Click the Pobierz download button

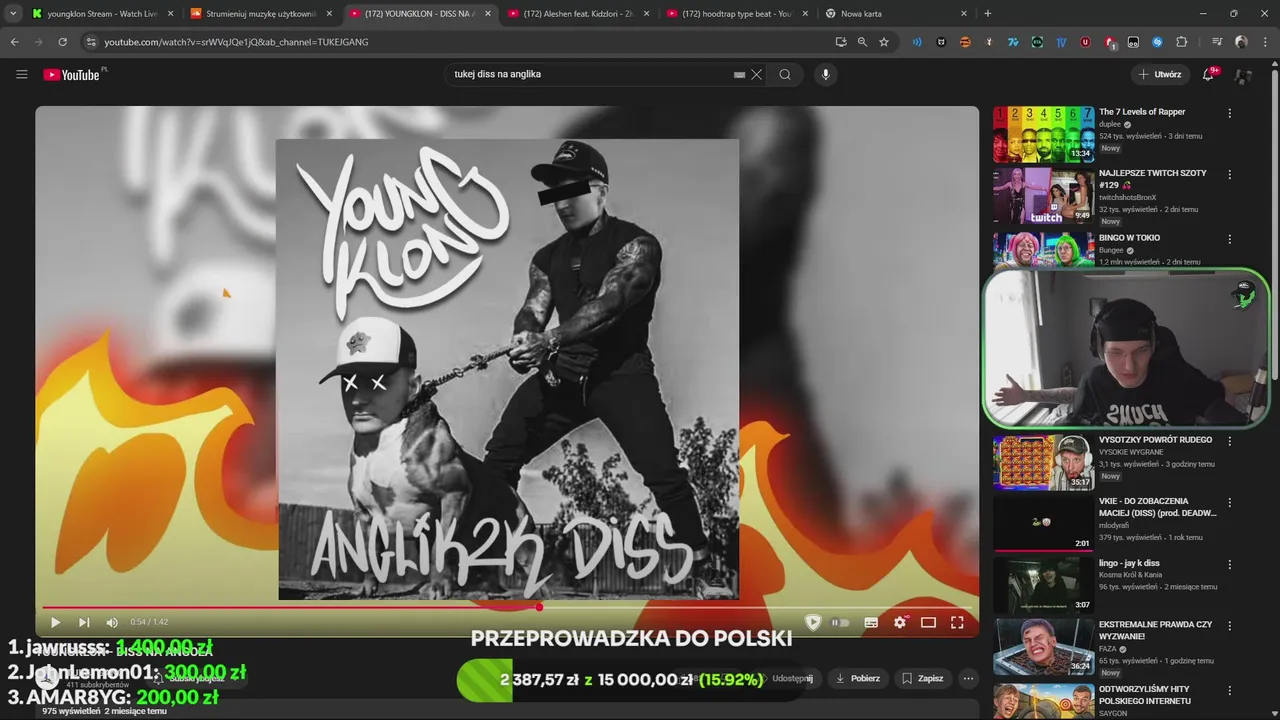pos(858,678)
